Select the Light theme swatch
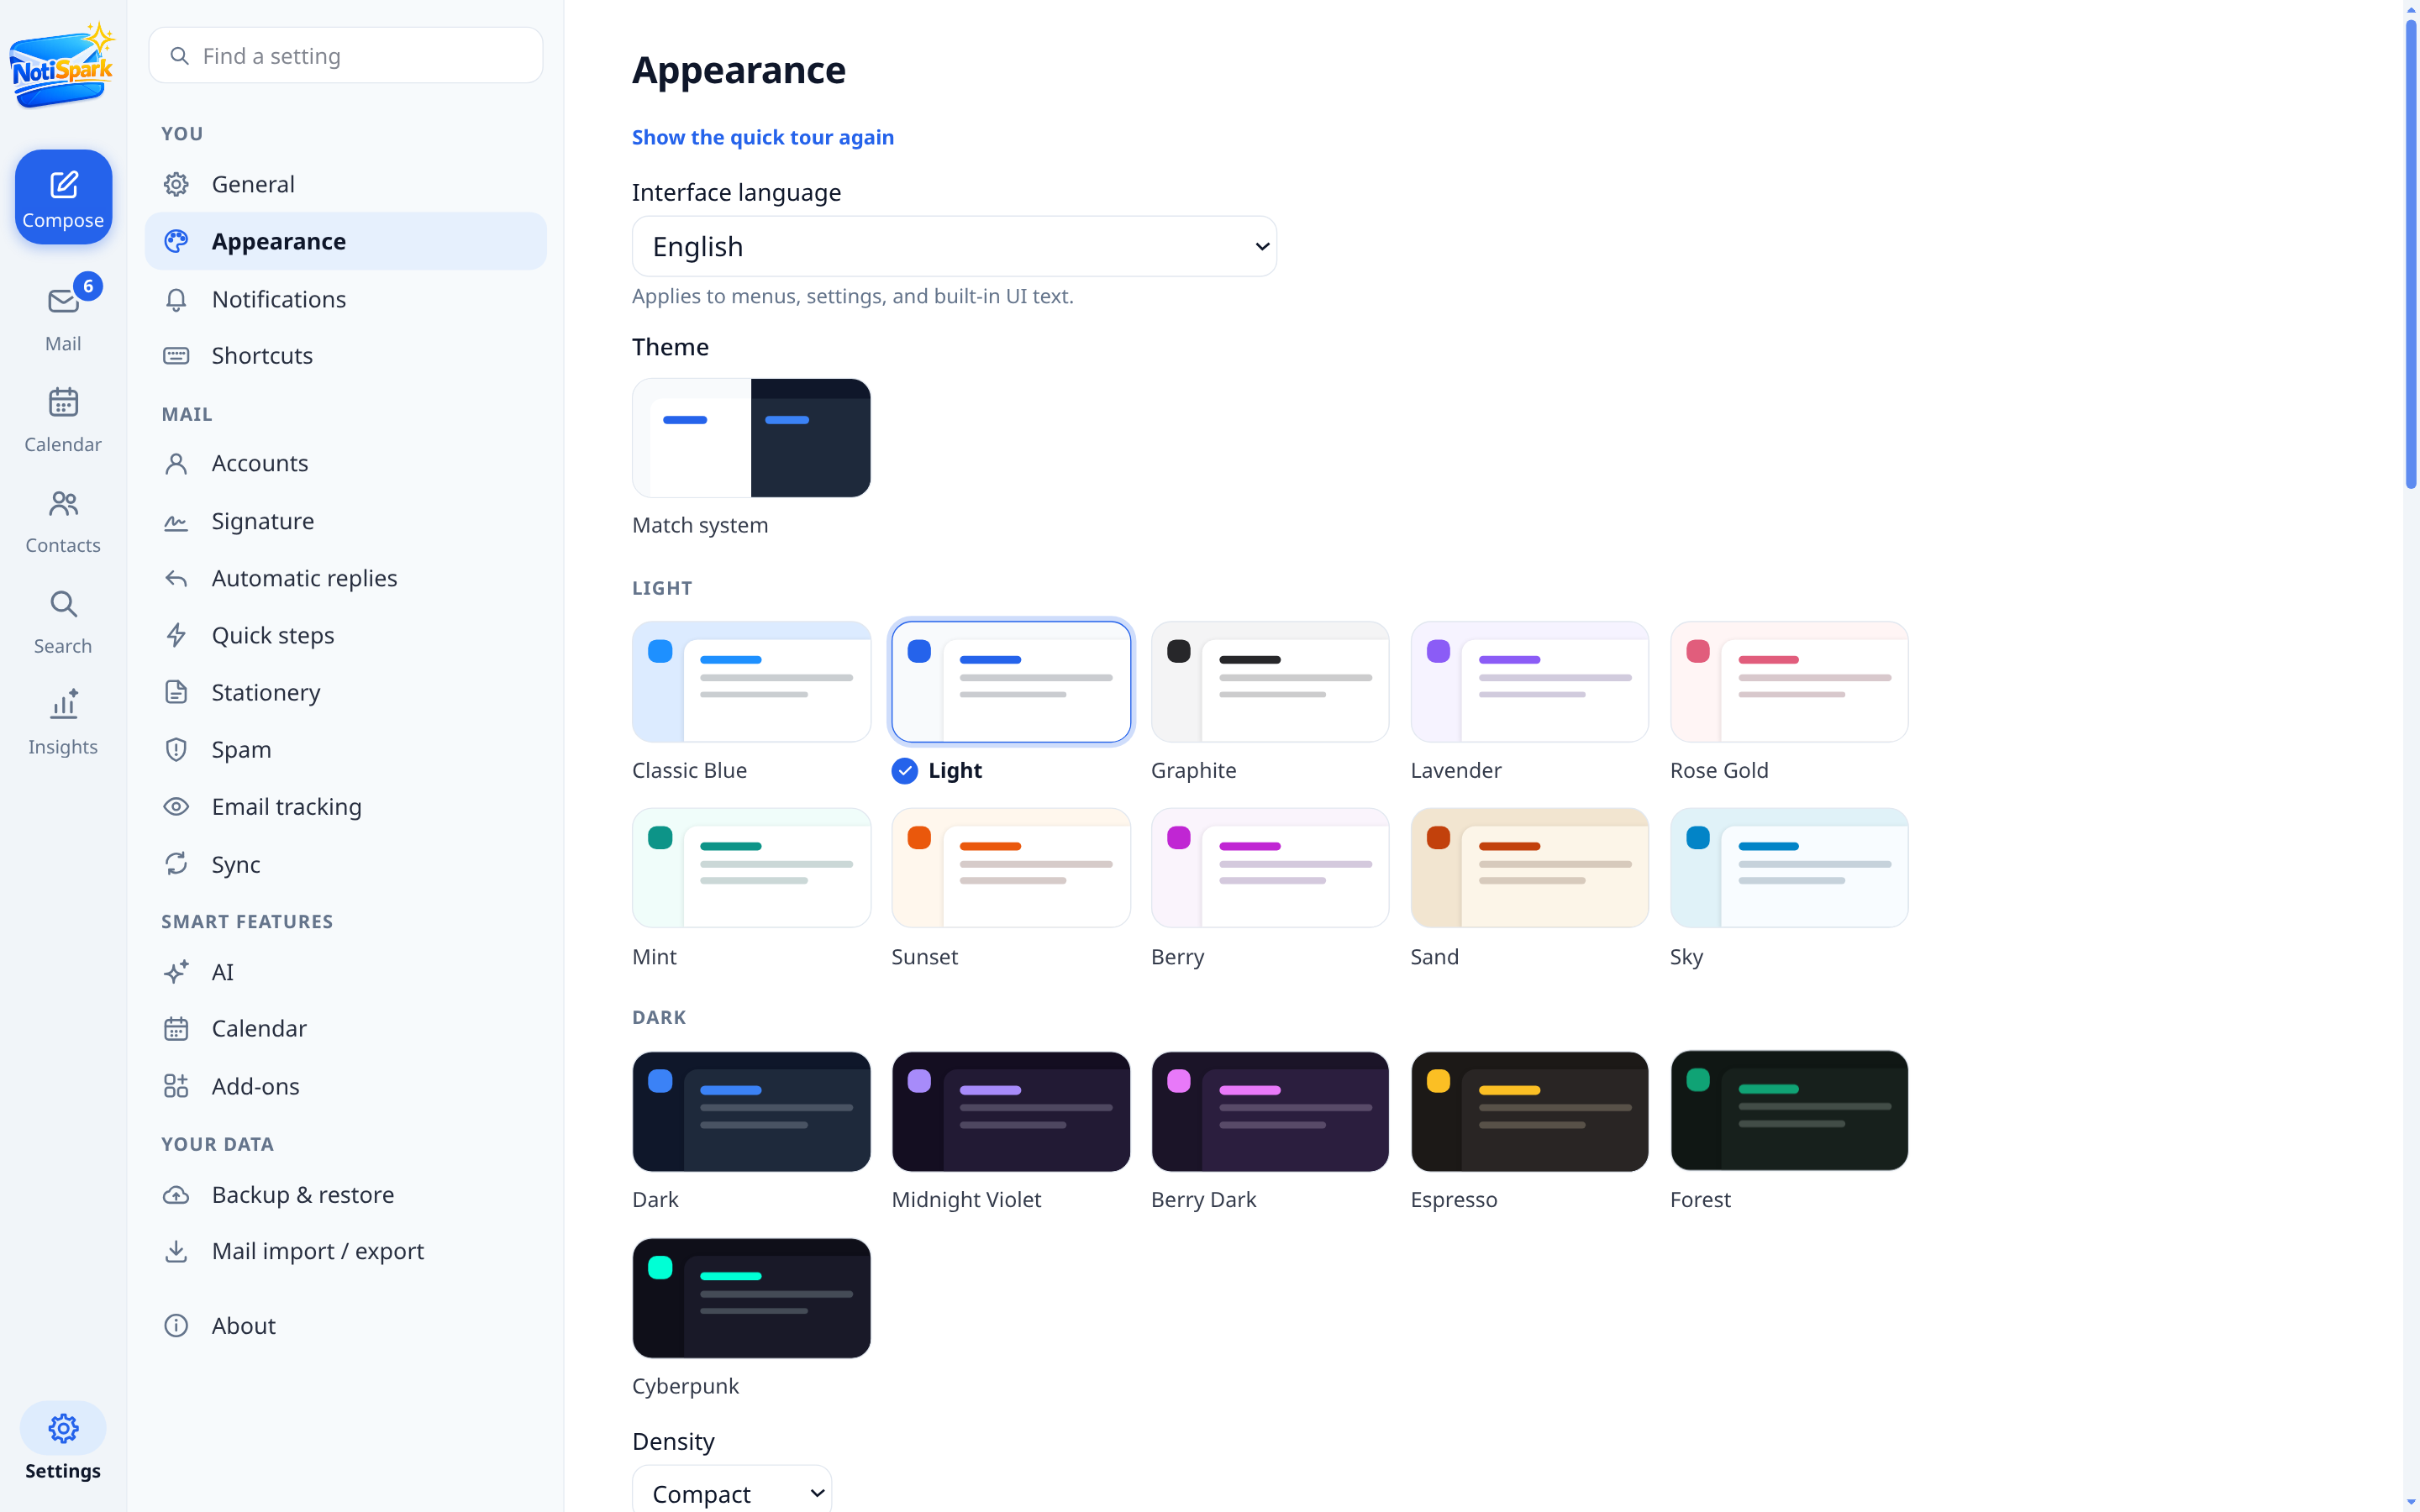Viewport: 2420px width, 1512px height. click(x=1011, y=682)
